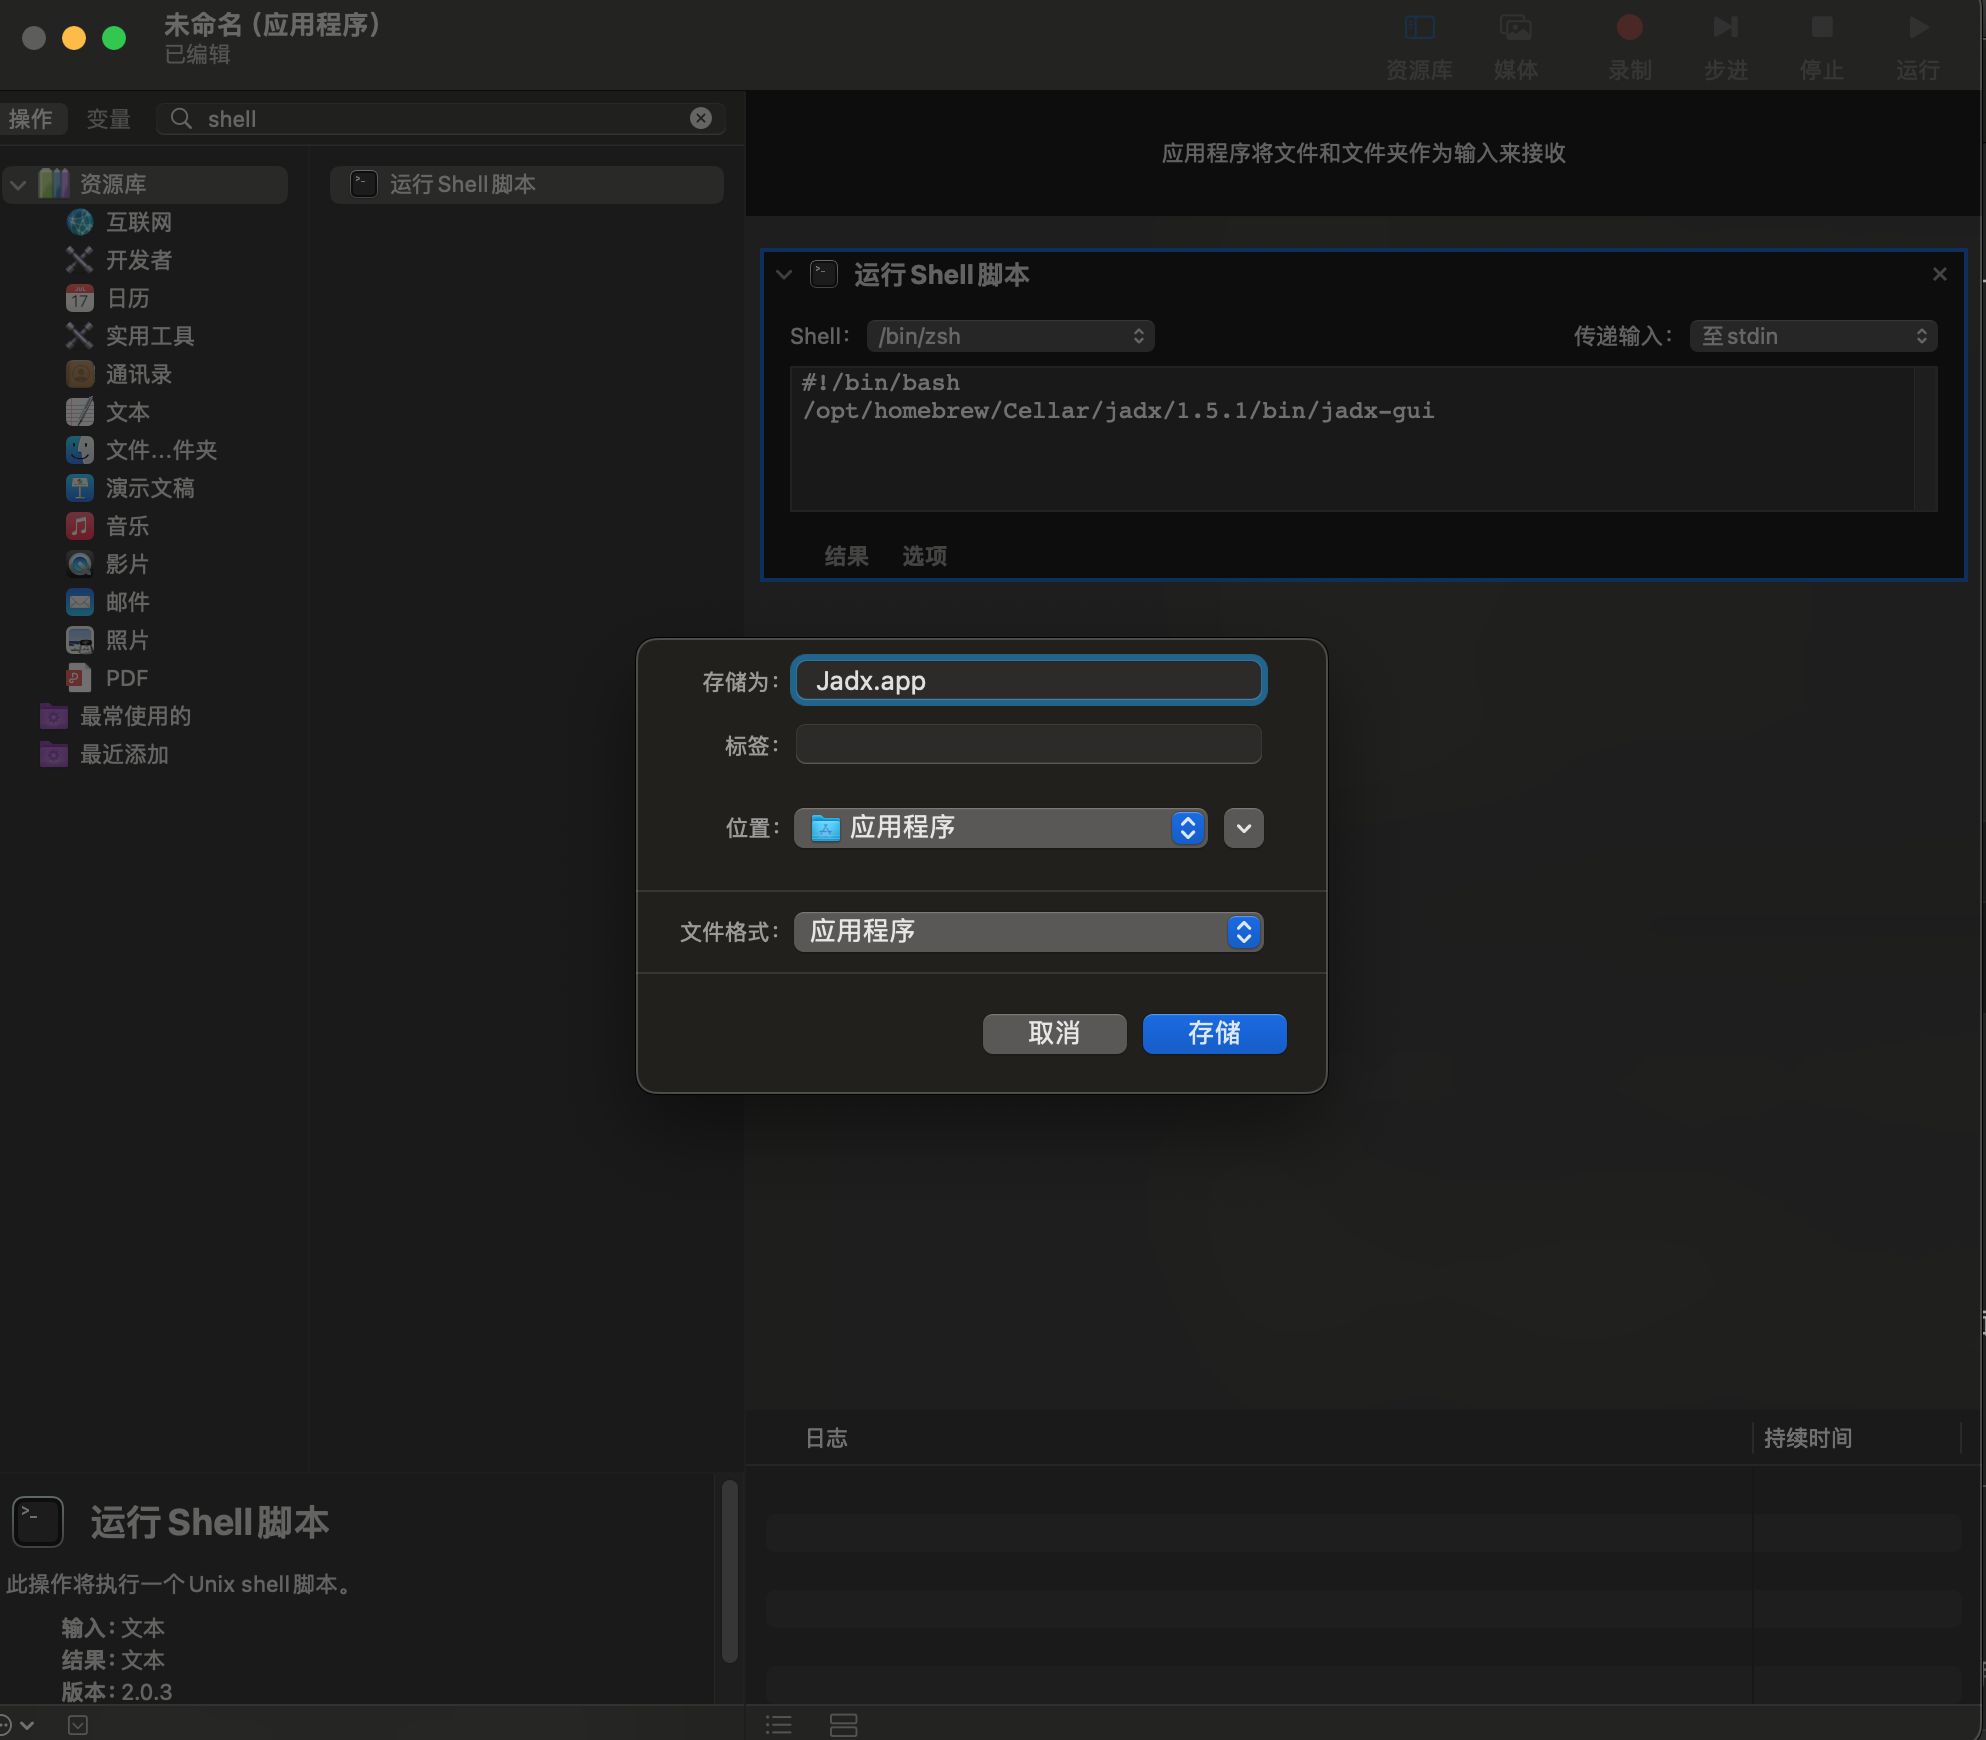Collapse the Library (资源库) tree item
Viewport: 1986px width, 1740px height.
click(x=18, y=184)
